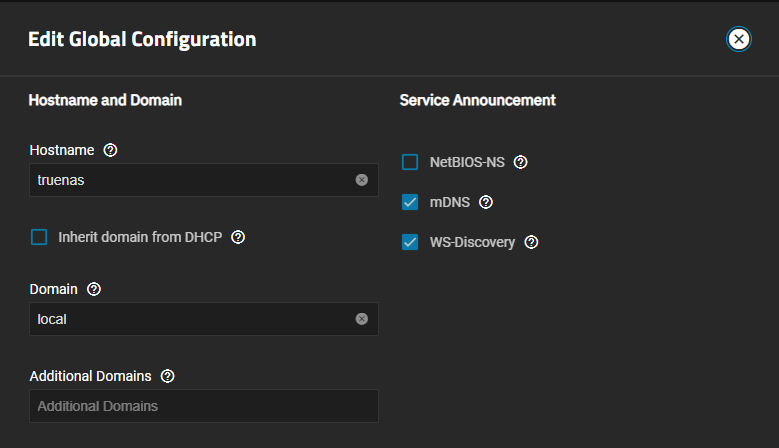The image size is (779, 448).
Task: Show the mDNS help tooltip
Action: click(x=486, y=202)
